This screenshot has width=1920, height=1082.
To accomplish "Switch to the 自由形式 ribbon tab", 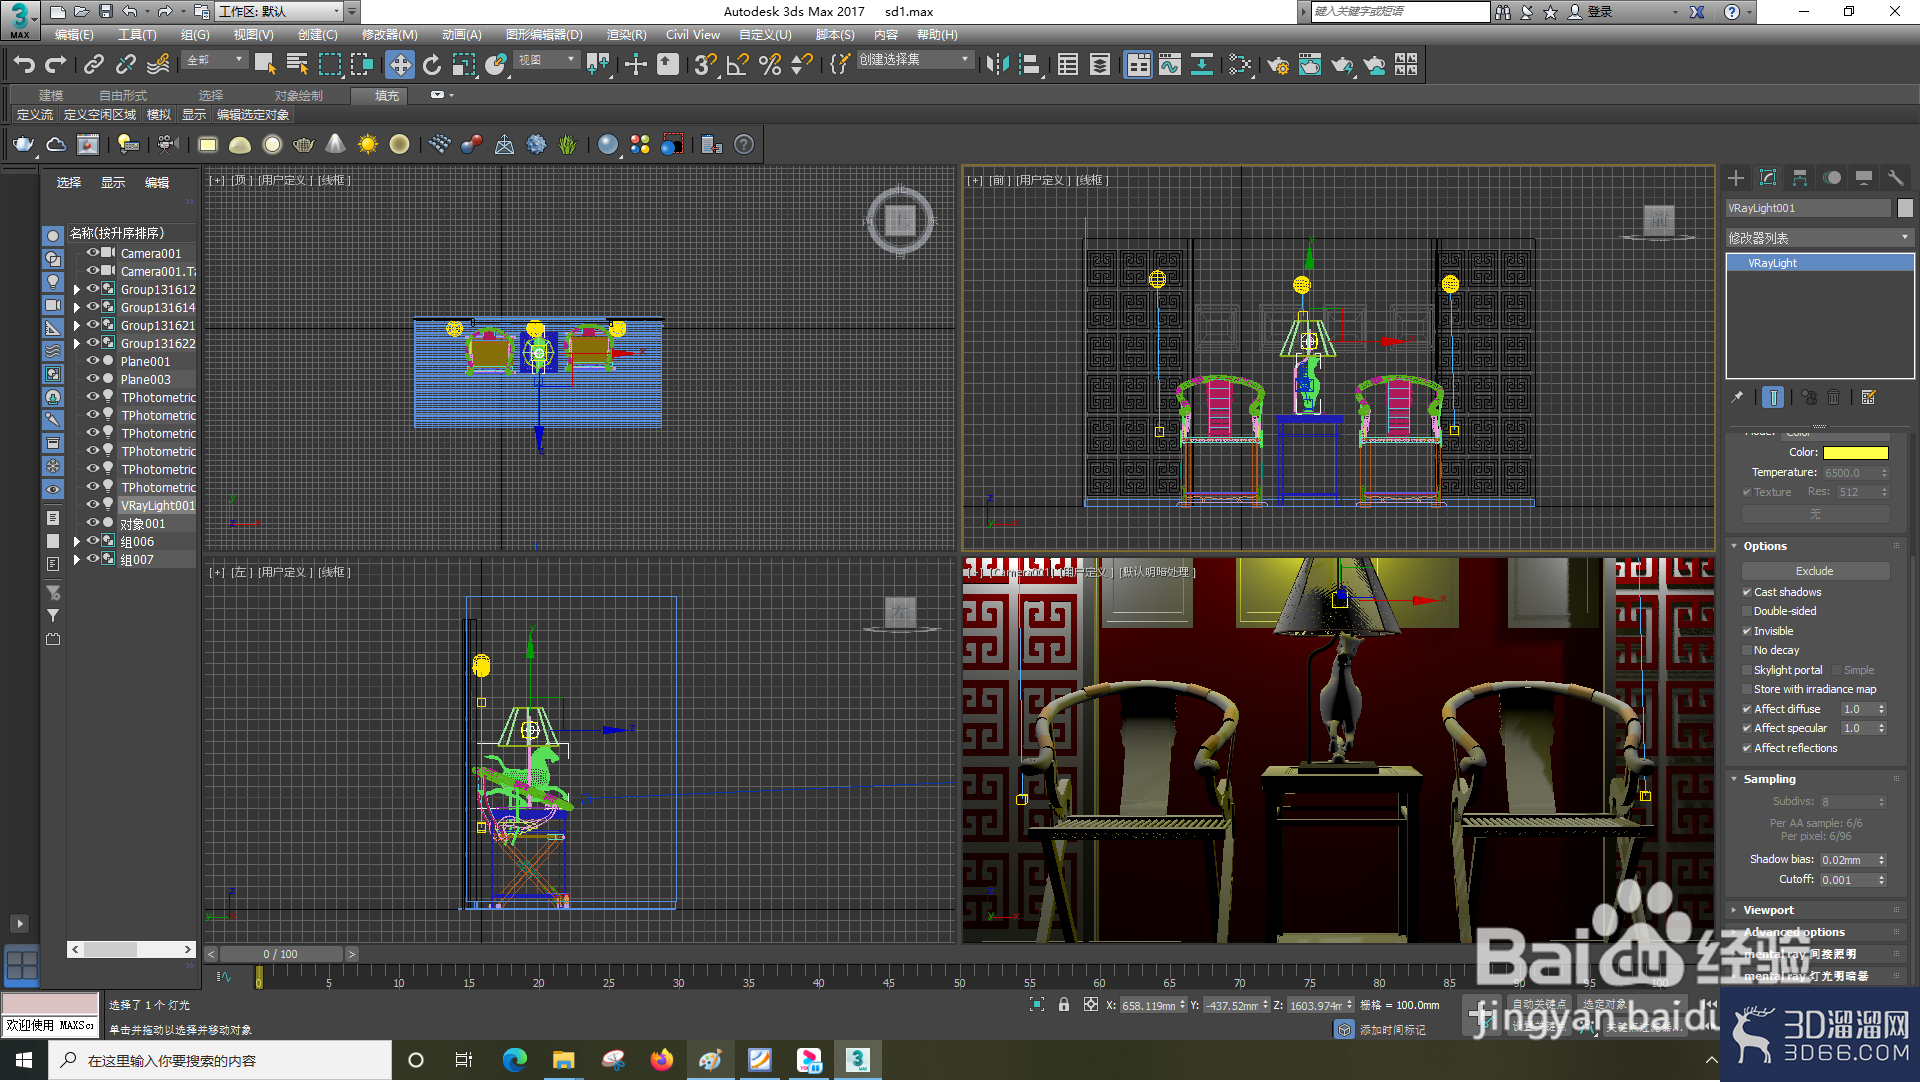I will [x=123, y=96].
